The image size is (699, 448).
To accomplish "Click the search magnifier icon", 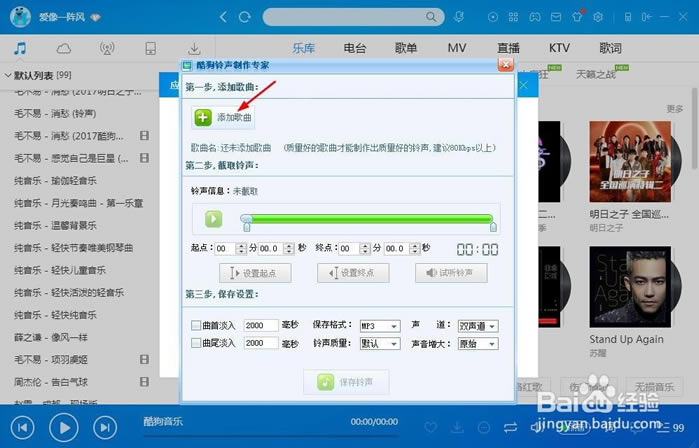I will [431, 17].
